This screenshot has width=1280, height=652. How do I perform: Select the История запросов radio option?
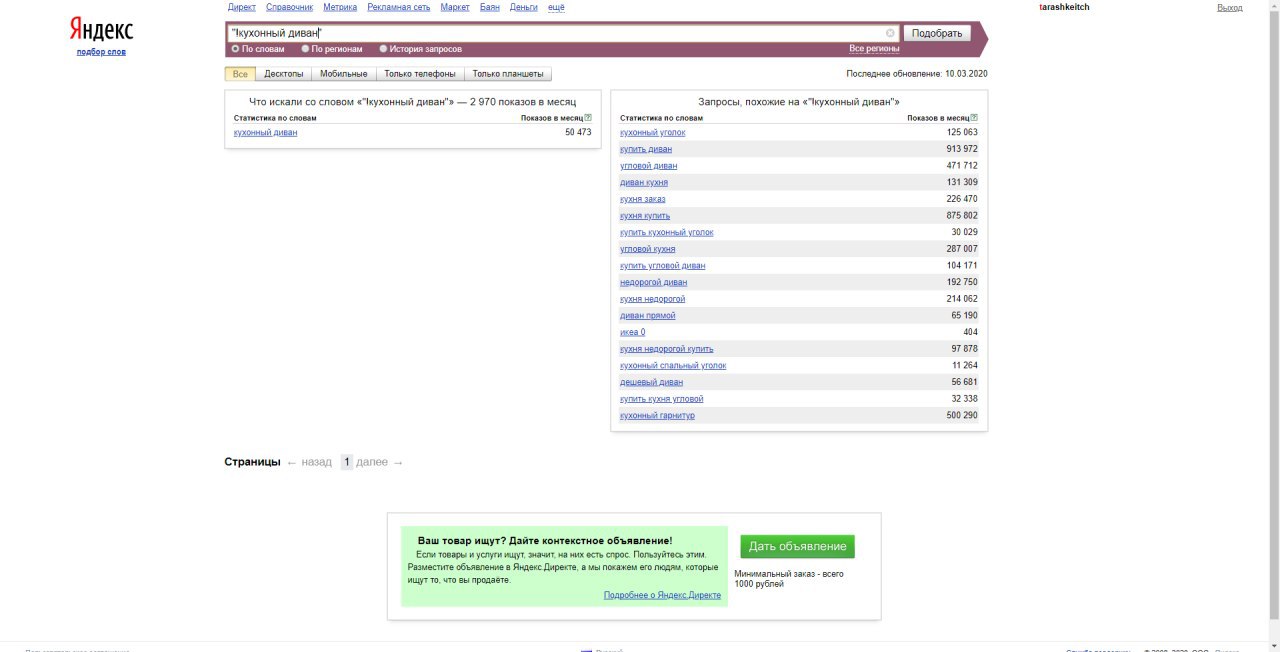383,48
